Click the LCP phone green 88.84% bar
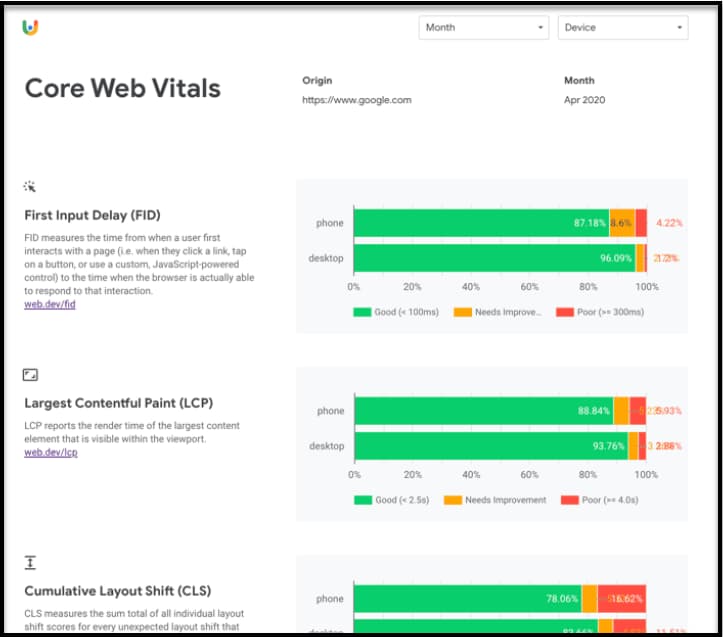Screen dimensions: 723x637 point(484,411)
